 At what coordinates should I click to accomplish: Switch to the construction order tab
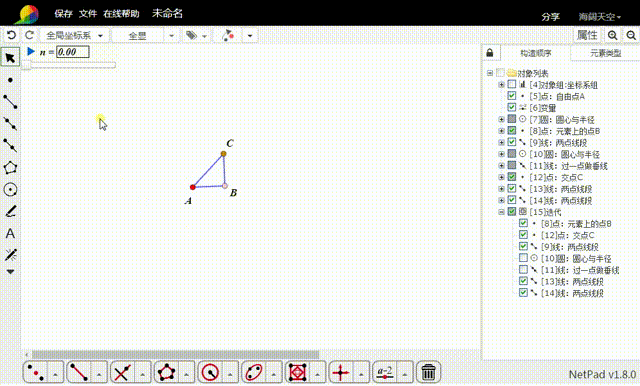(x=536, y=53)
